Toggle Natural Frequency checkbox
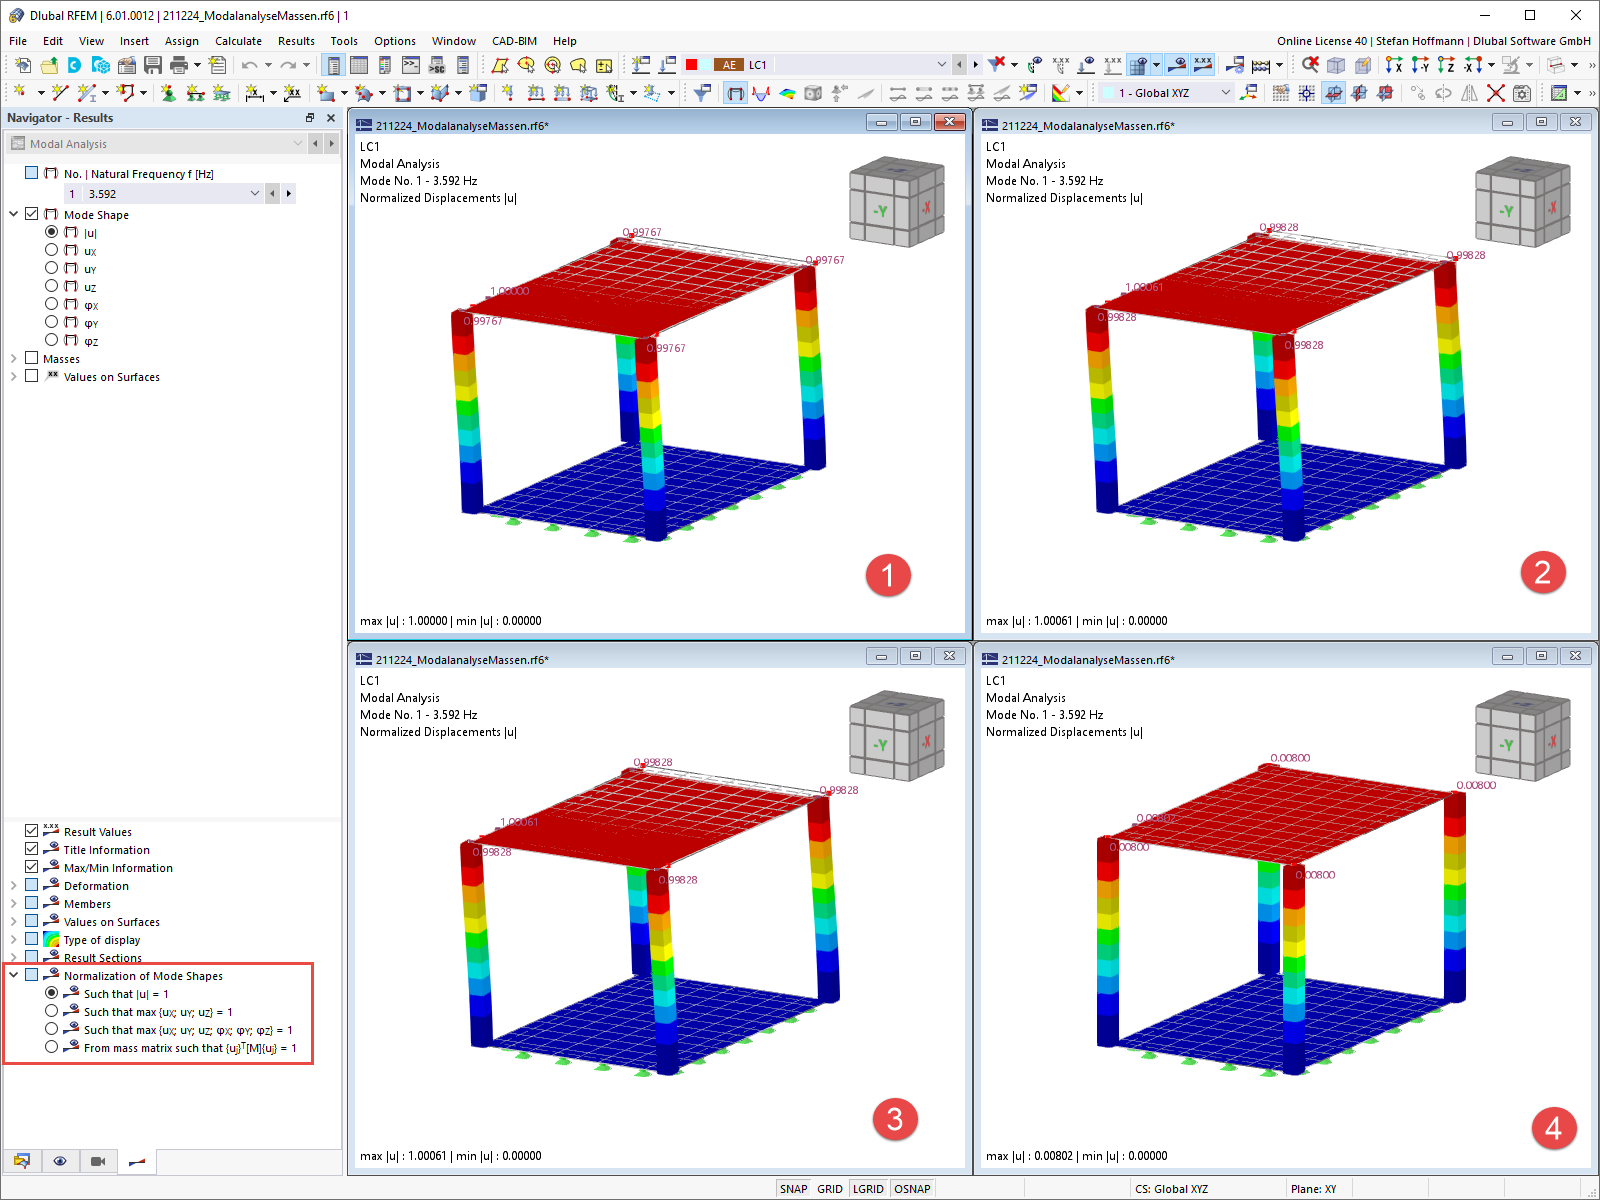The image size is (1600, 1200). click(31, 173)
